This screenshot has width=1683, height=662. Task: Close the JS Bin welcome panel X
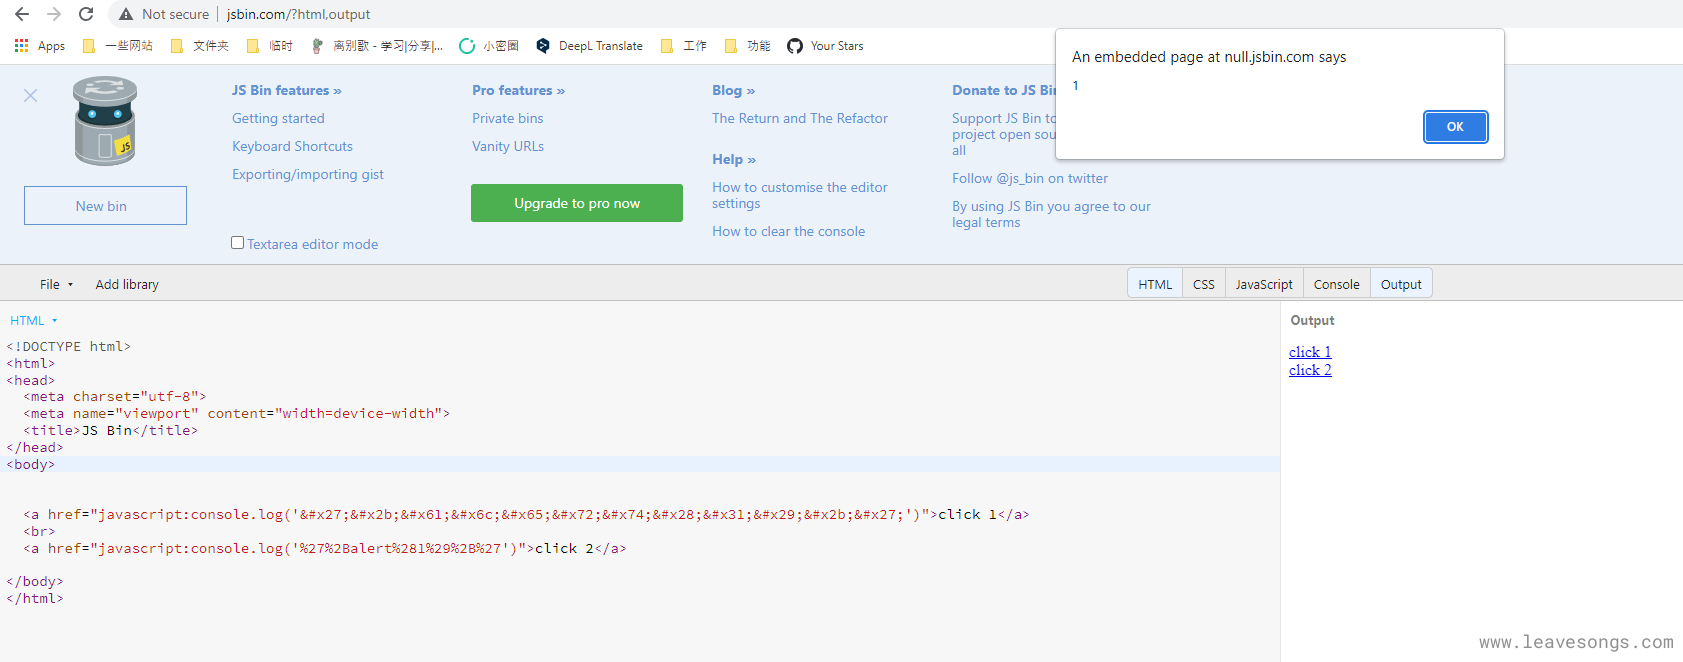tap(31, 96)
